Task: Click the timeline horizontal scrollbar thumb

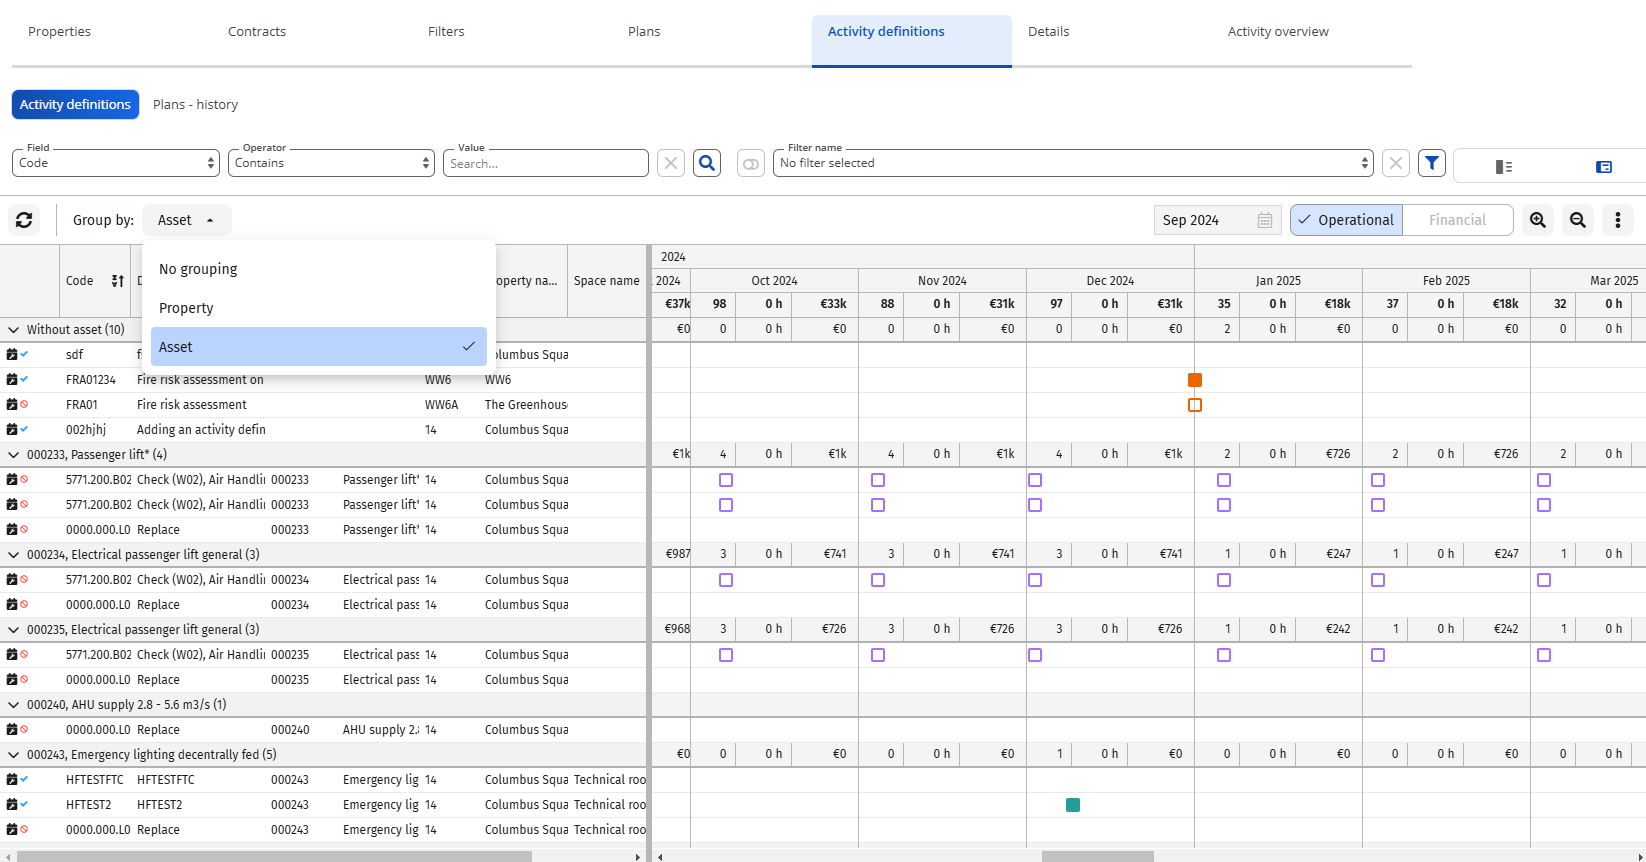Action: click(x=1098, y=857)
